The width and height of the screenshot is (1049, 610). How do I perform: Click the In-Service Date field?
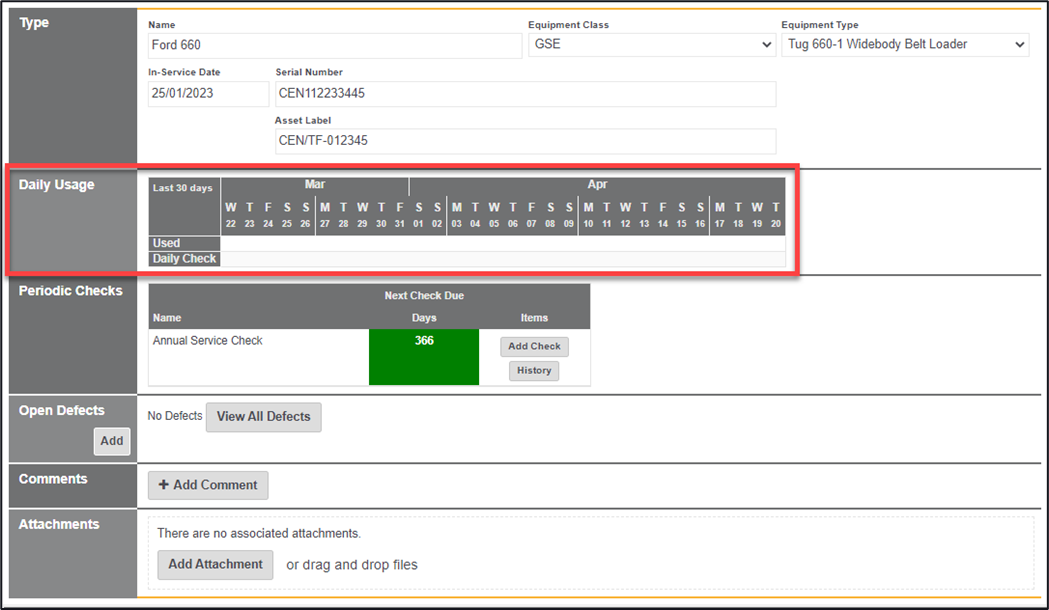click(208, 94)
